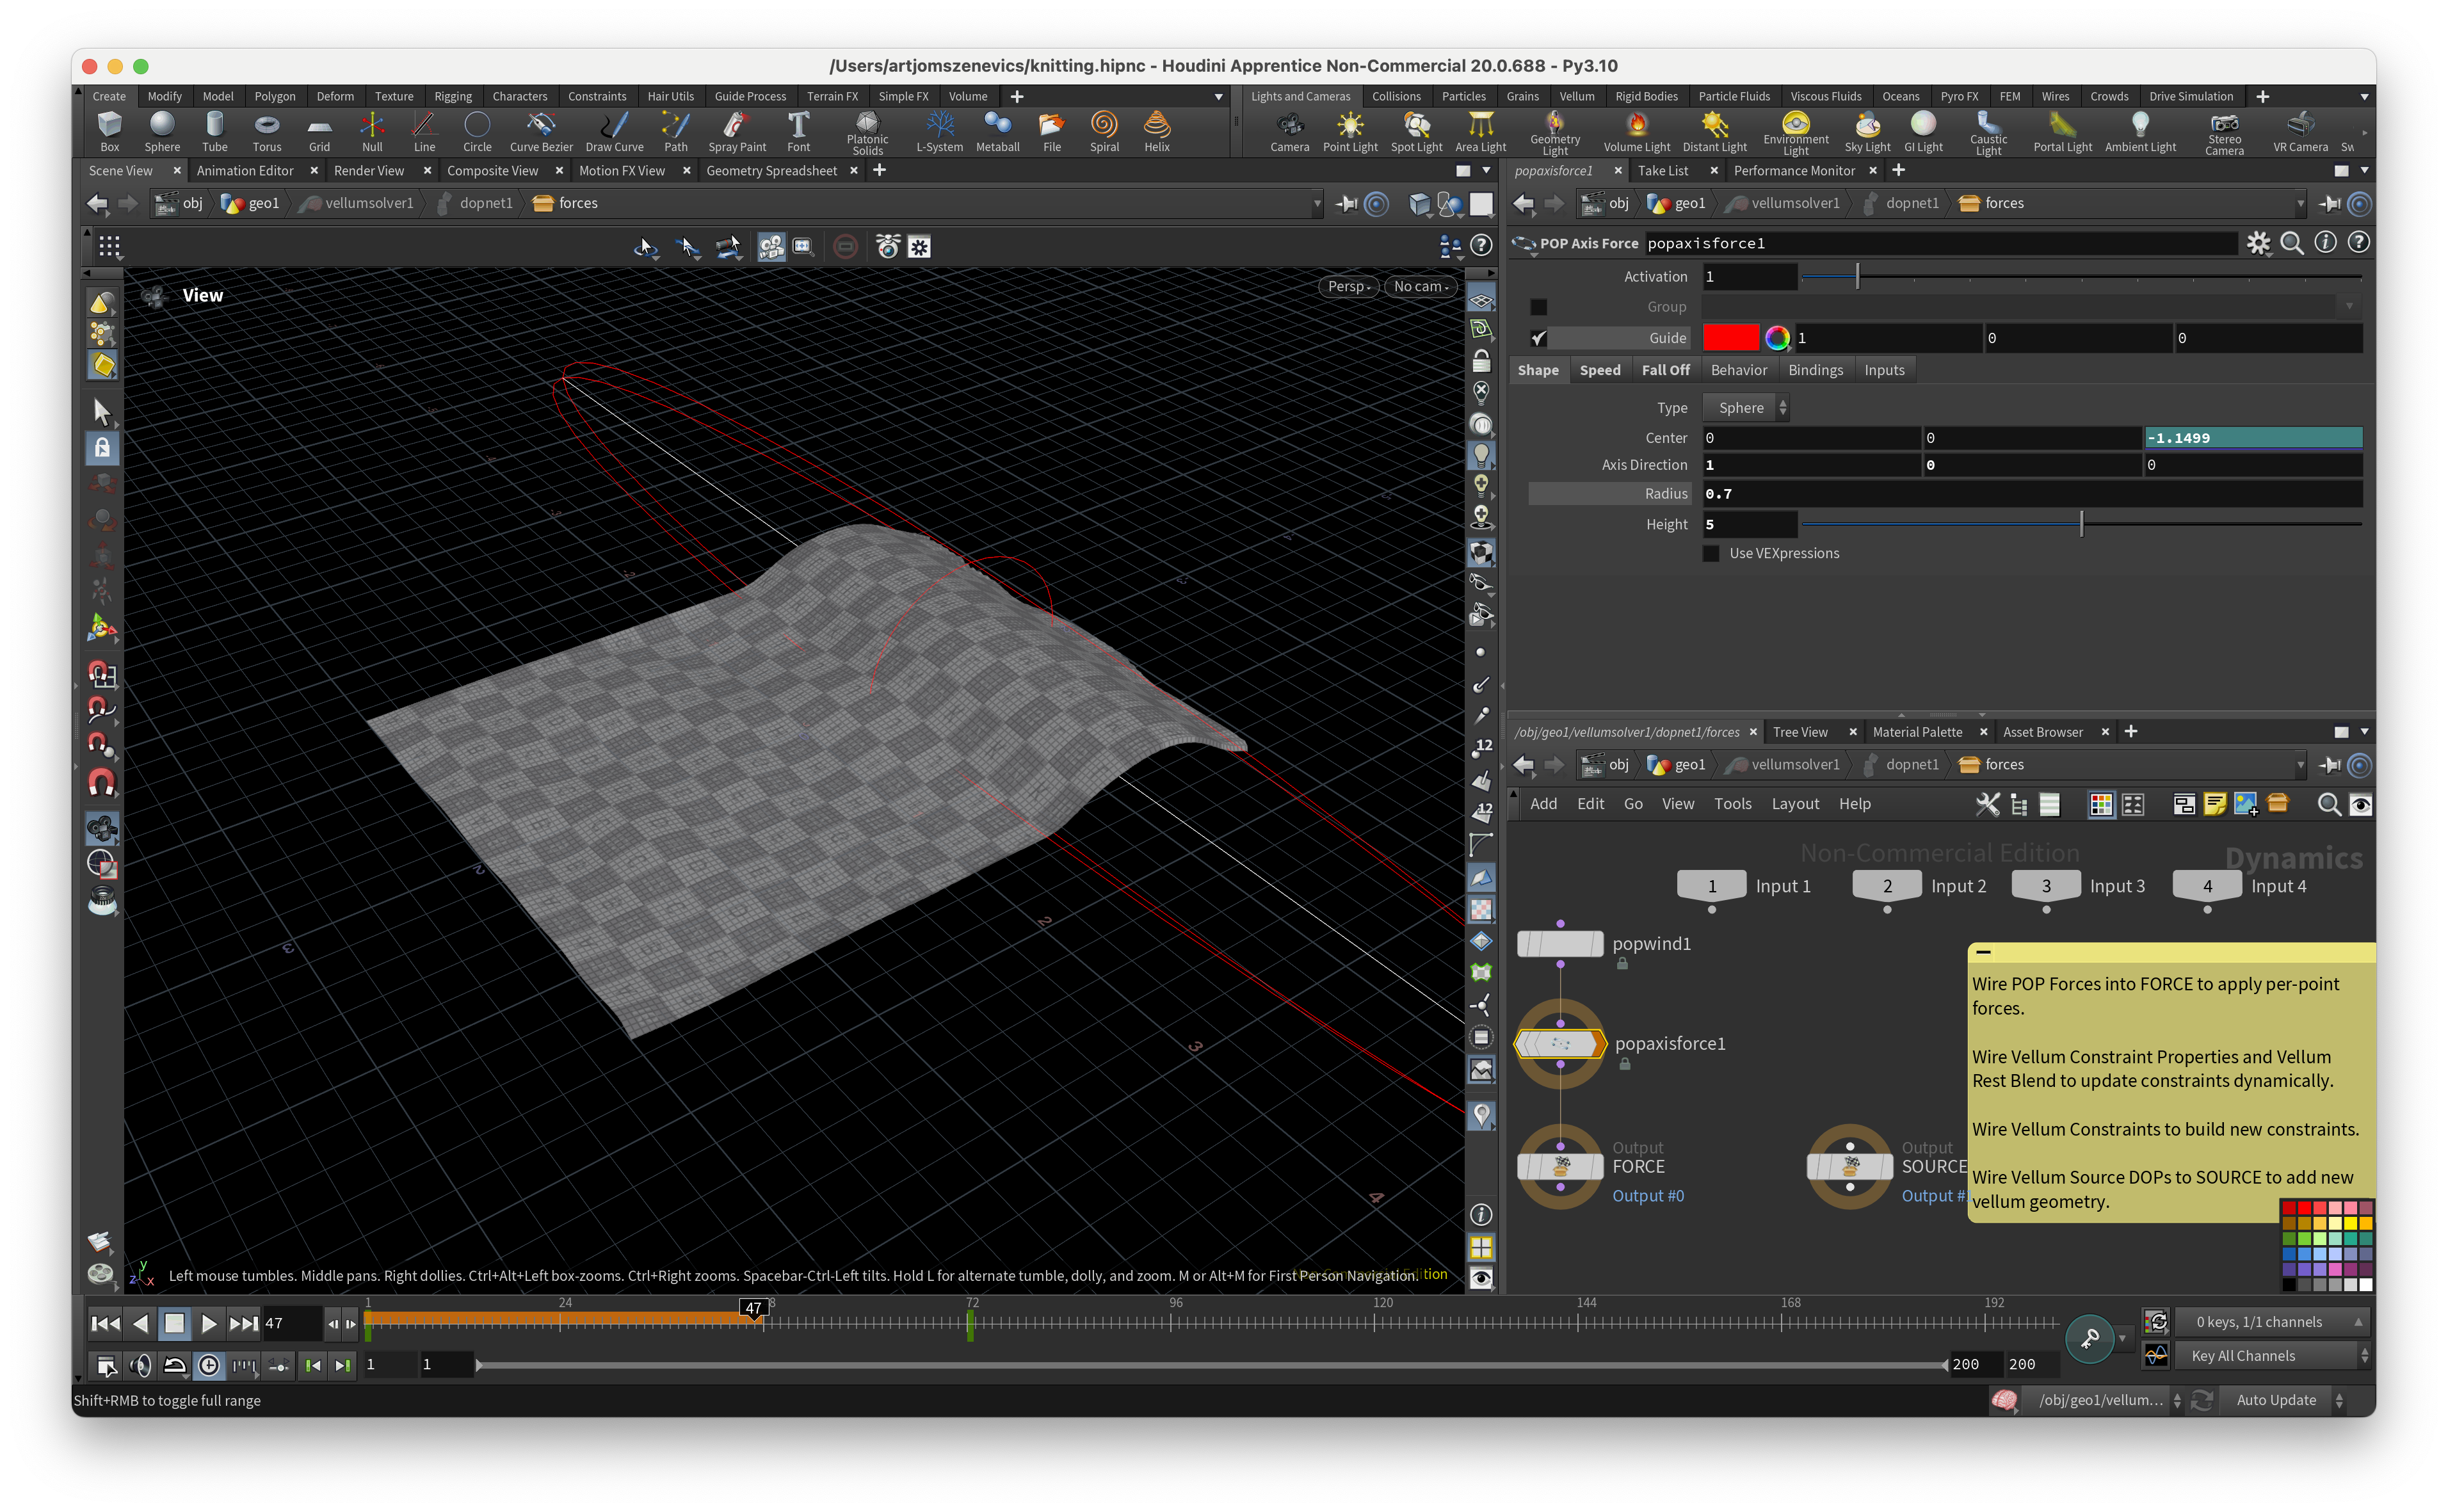Open the Persp viewport dropdown
This screenshot has width=2448, height=1512.
point(1348,287)
